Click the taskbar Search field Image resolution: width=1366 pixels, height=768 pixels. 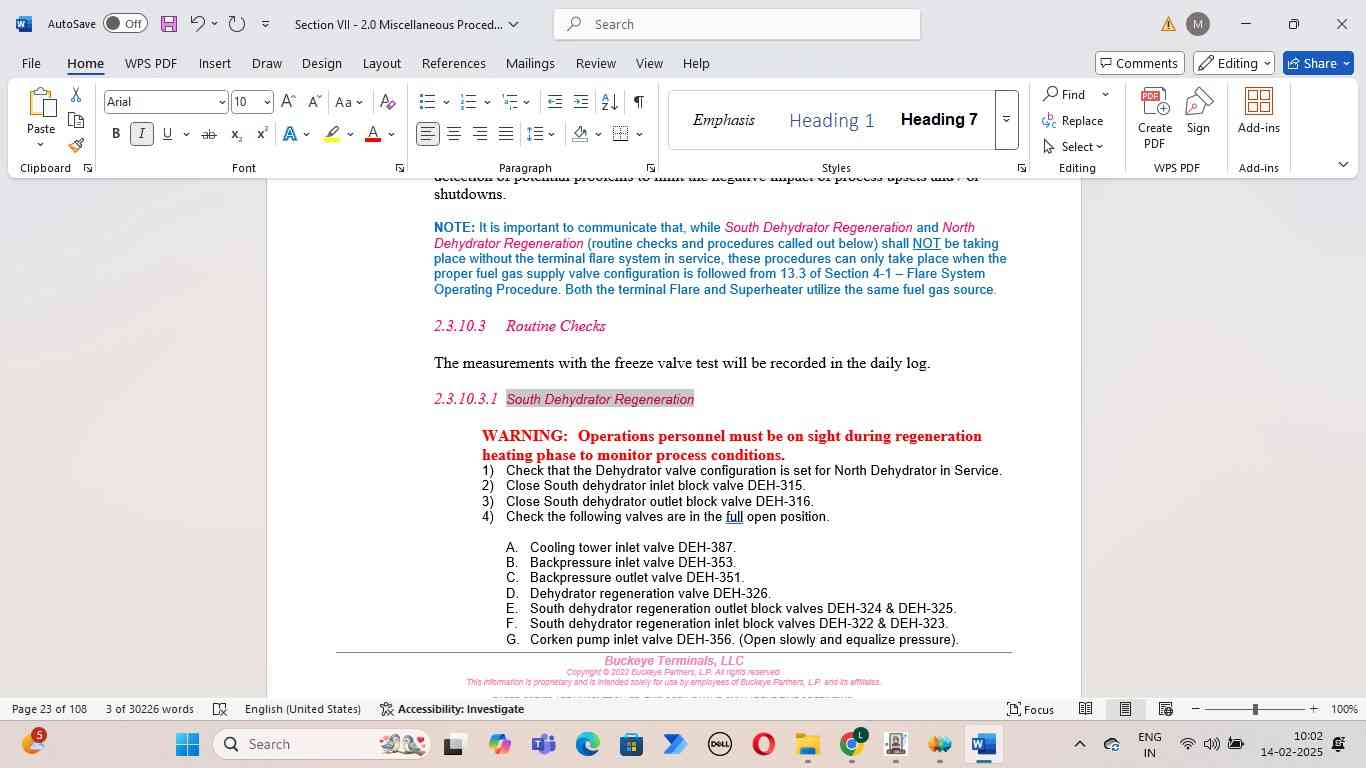[x=321, y=744]
